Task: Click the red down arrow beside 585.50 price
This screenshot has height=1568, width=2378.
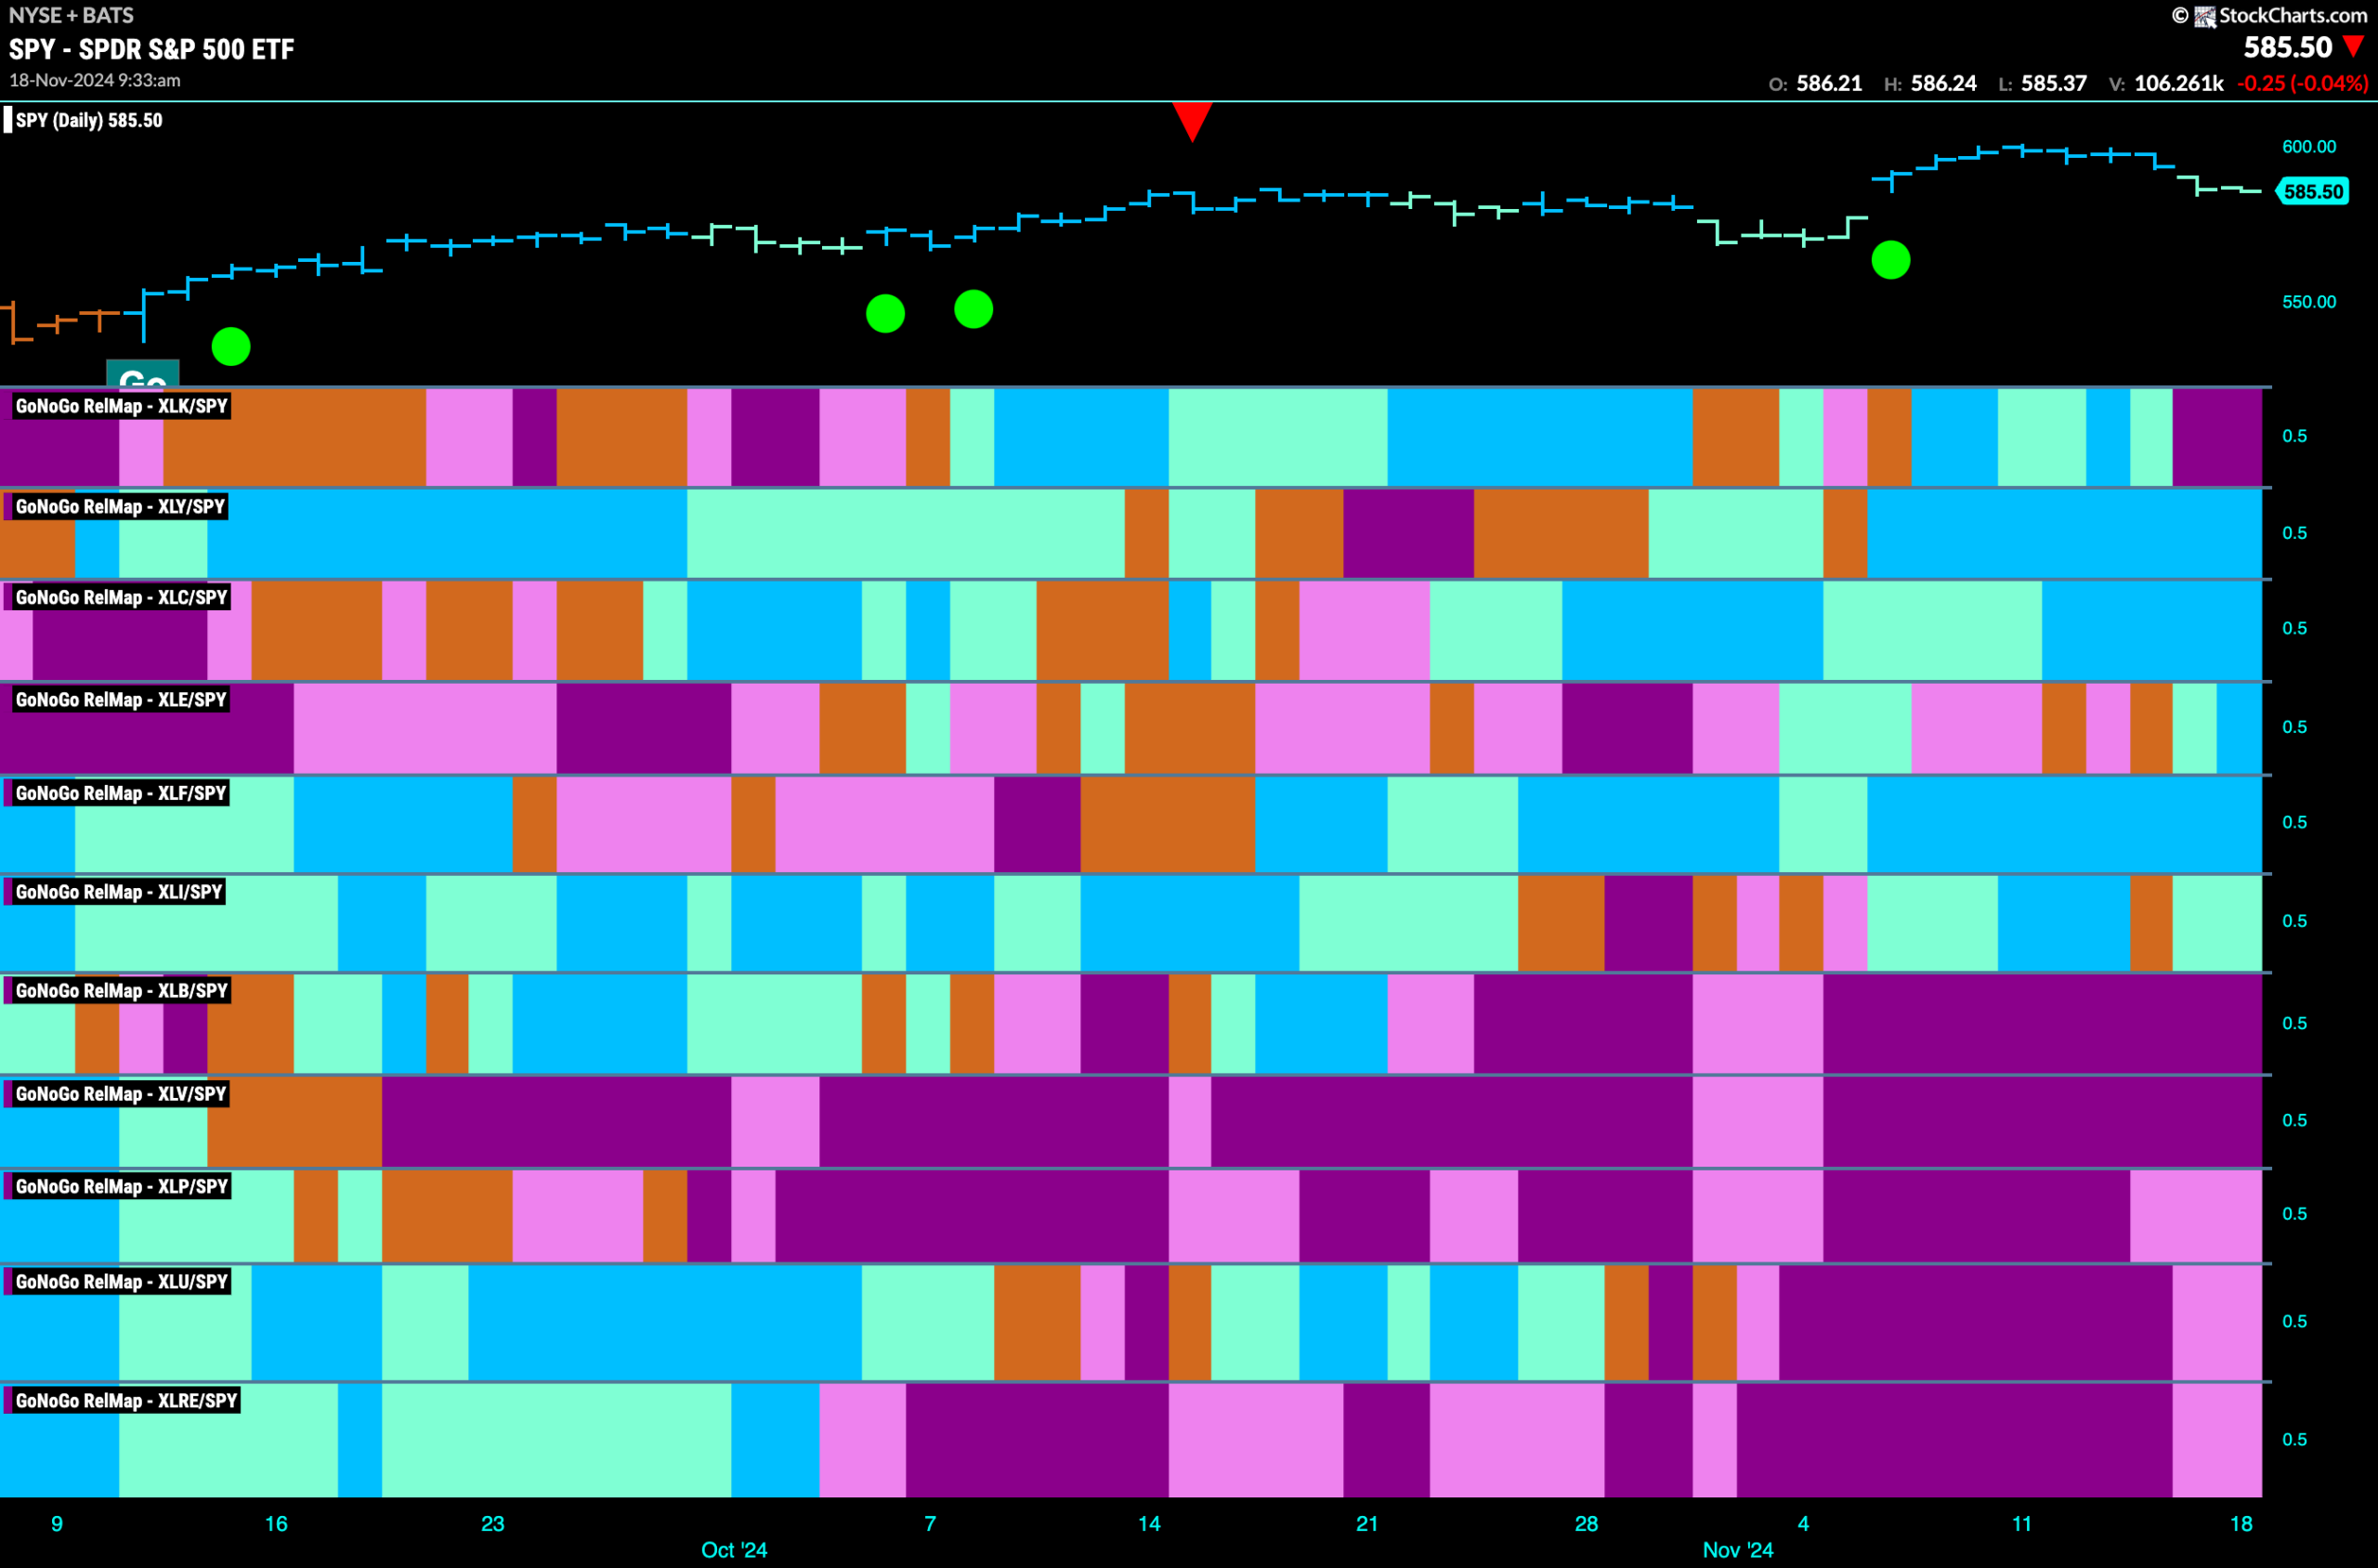Action: pyautogui.click(x=2354, y=46)
